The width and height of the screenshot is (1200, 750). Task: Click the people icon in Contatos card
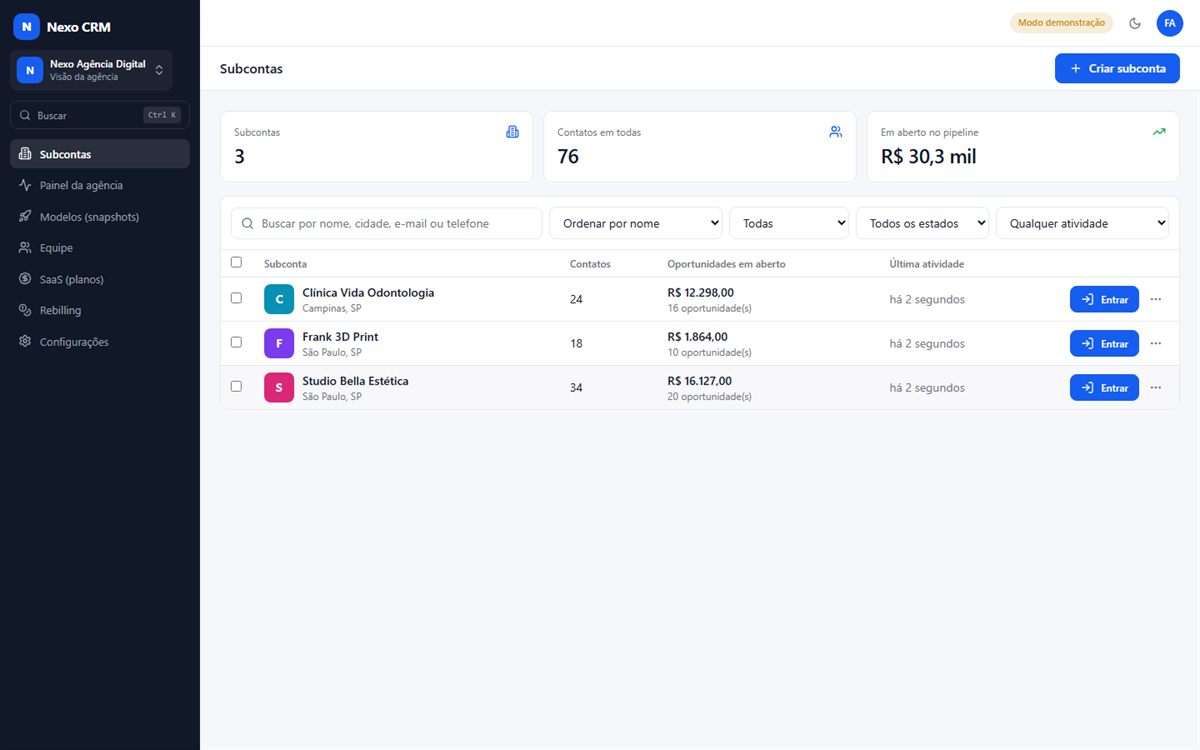tap(836, 132)
